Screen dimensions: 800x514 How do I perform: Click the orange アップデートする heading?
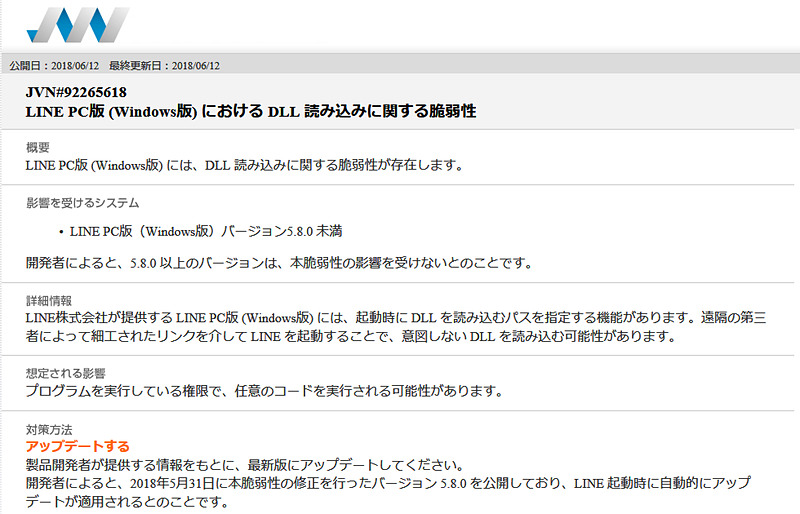tap(78, 447)
